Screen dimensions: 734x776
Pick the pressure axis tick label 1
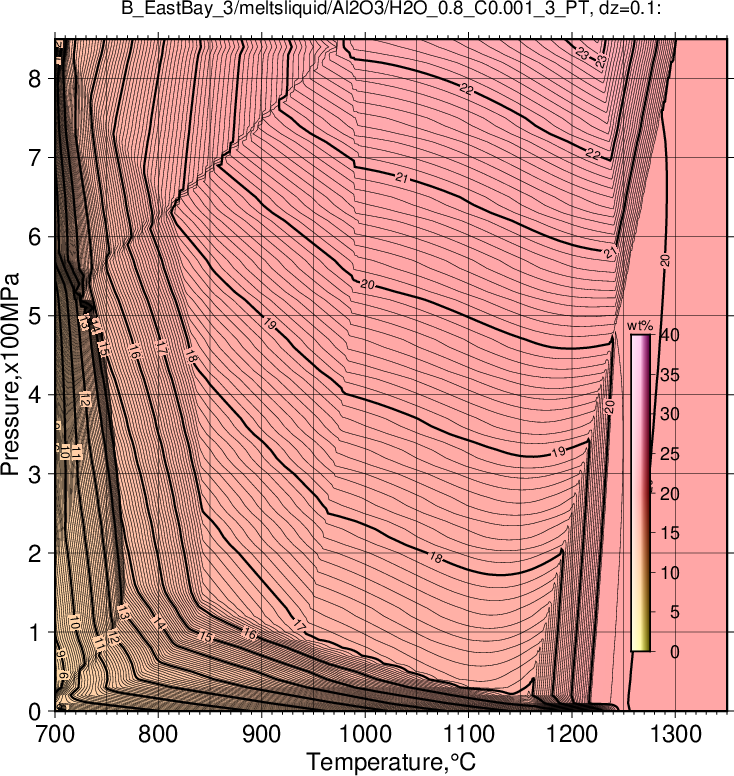coord(35,632)
